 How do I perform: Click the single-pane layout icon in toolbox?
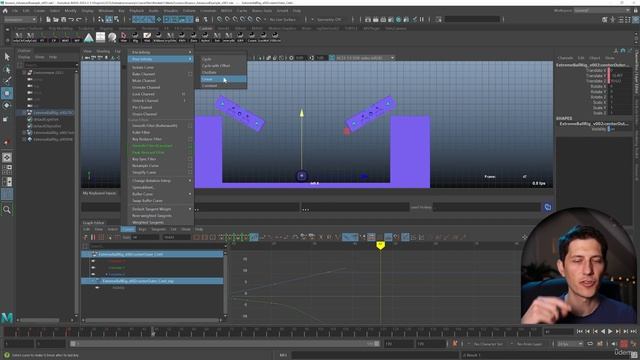pyautogui.click(x=7, y=158)
